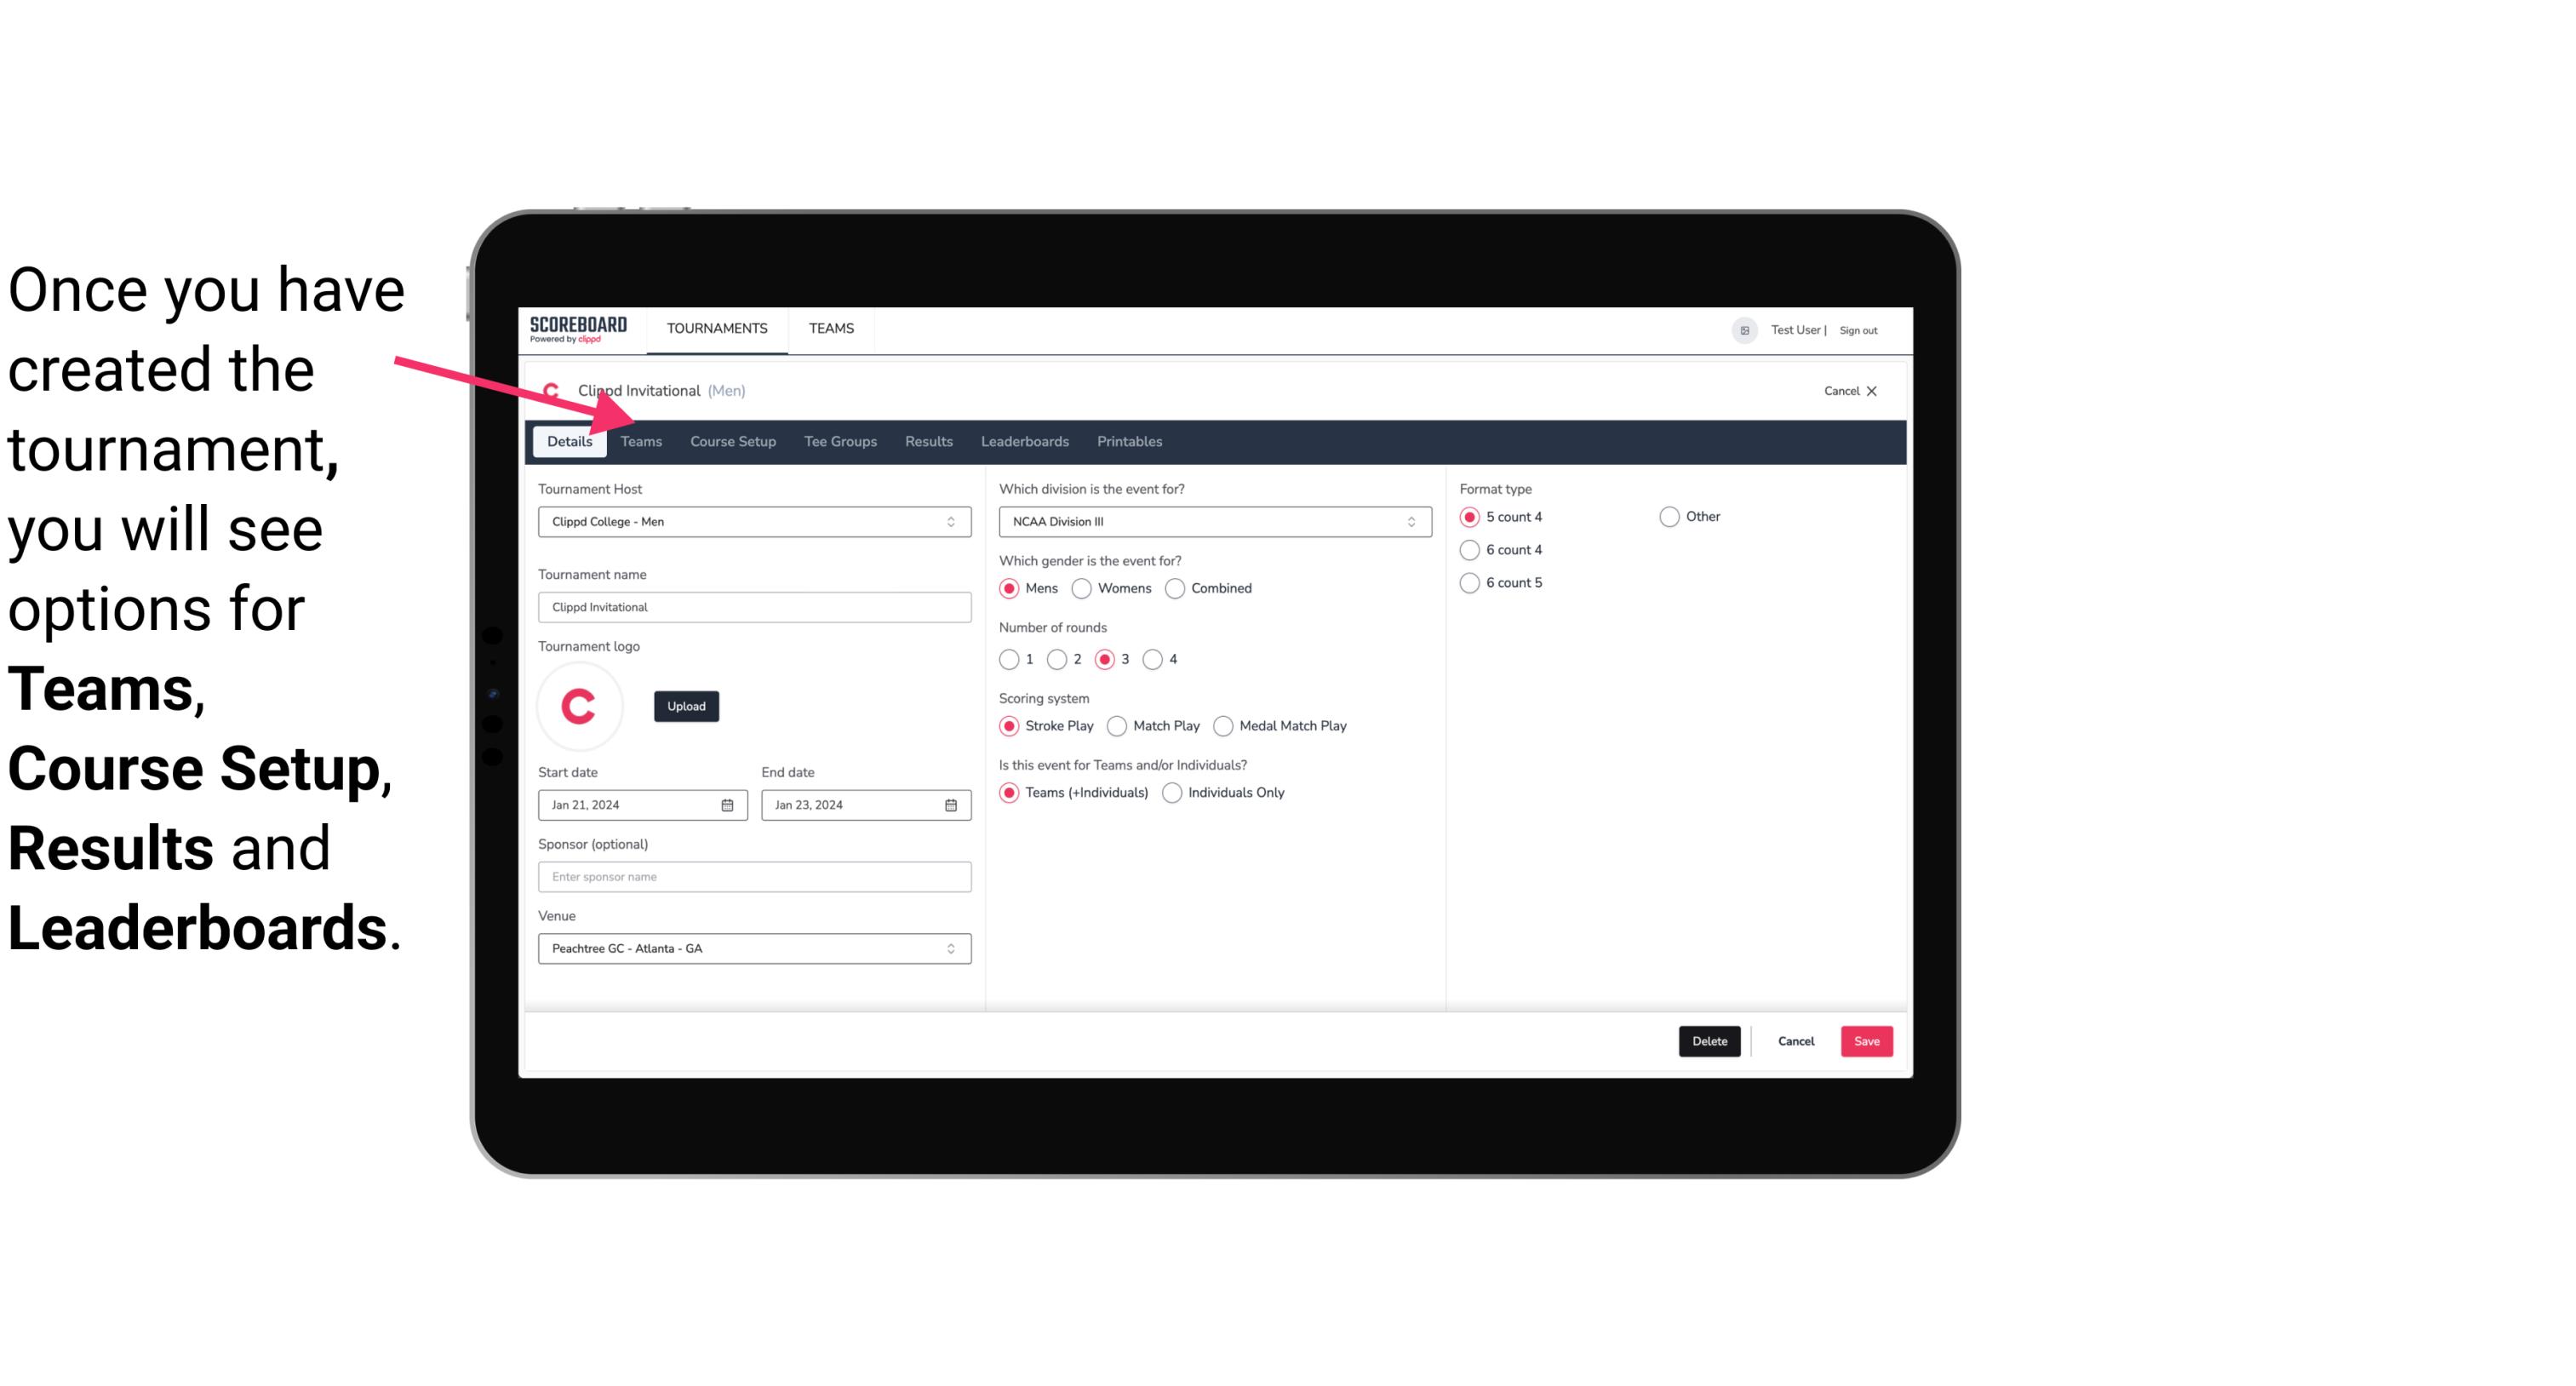Click the Save button
2576x1386 pixels.
click(x=1864, y=1041)
